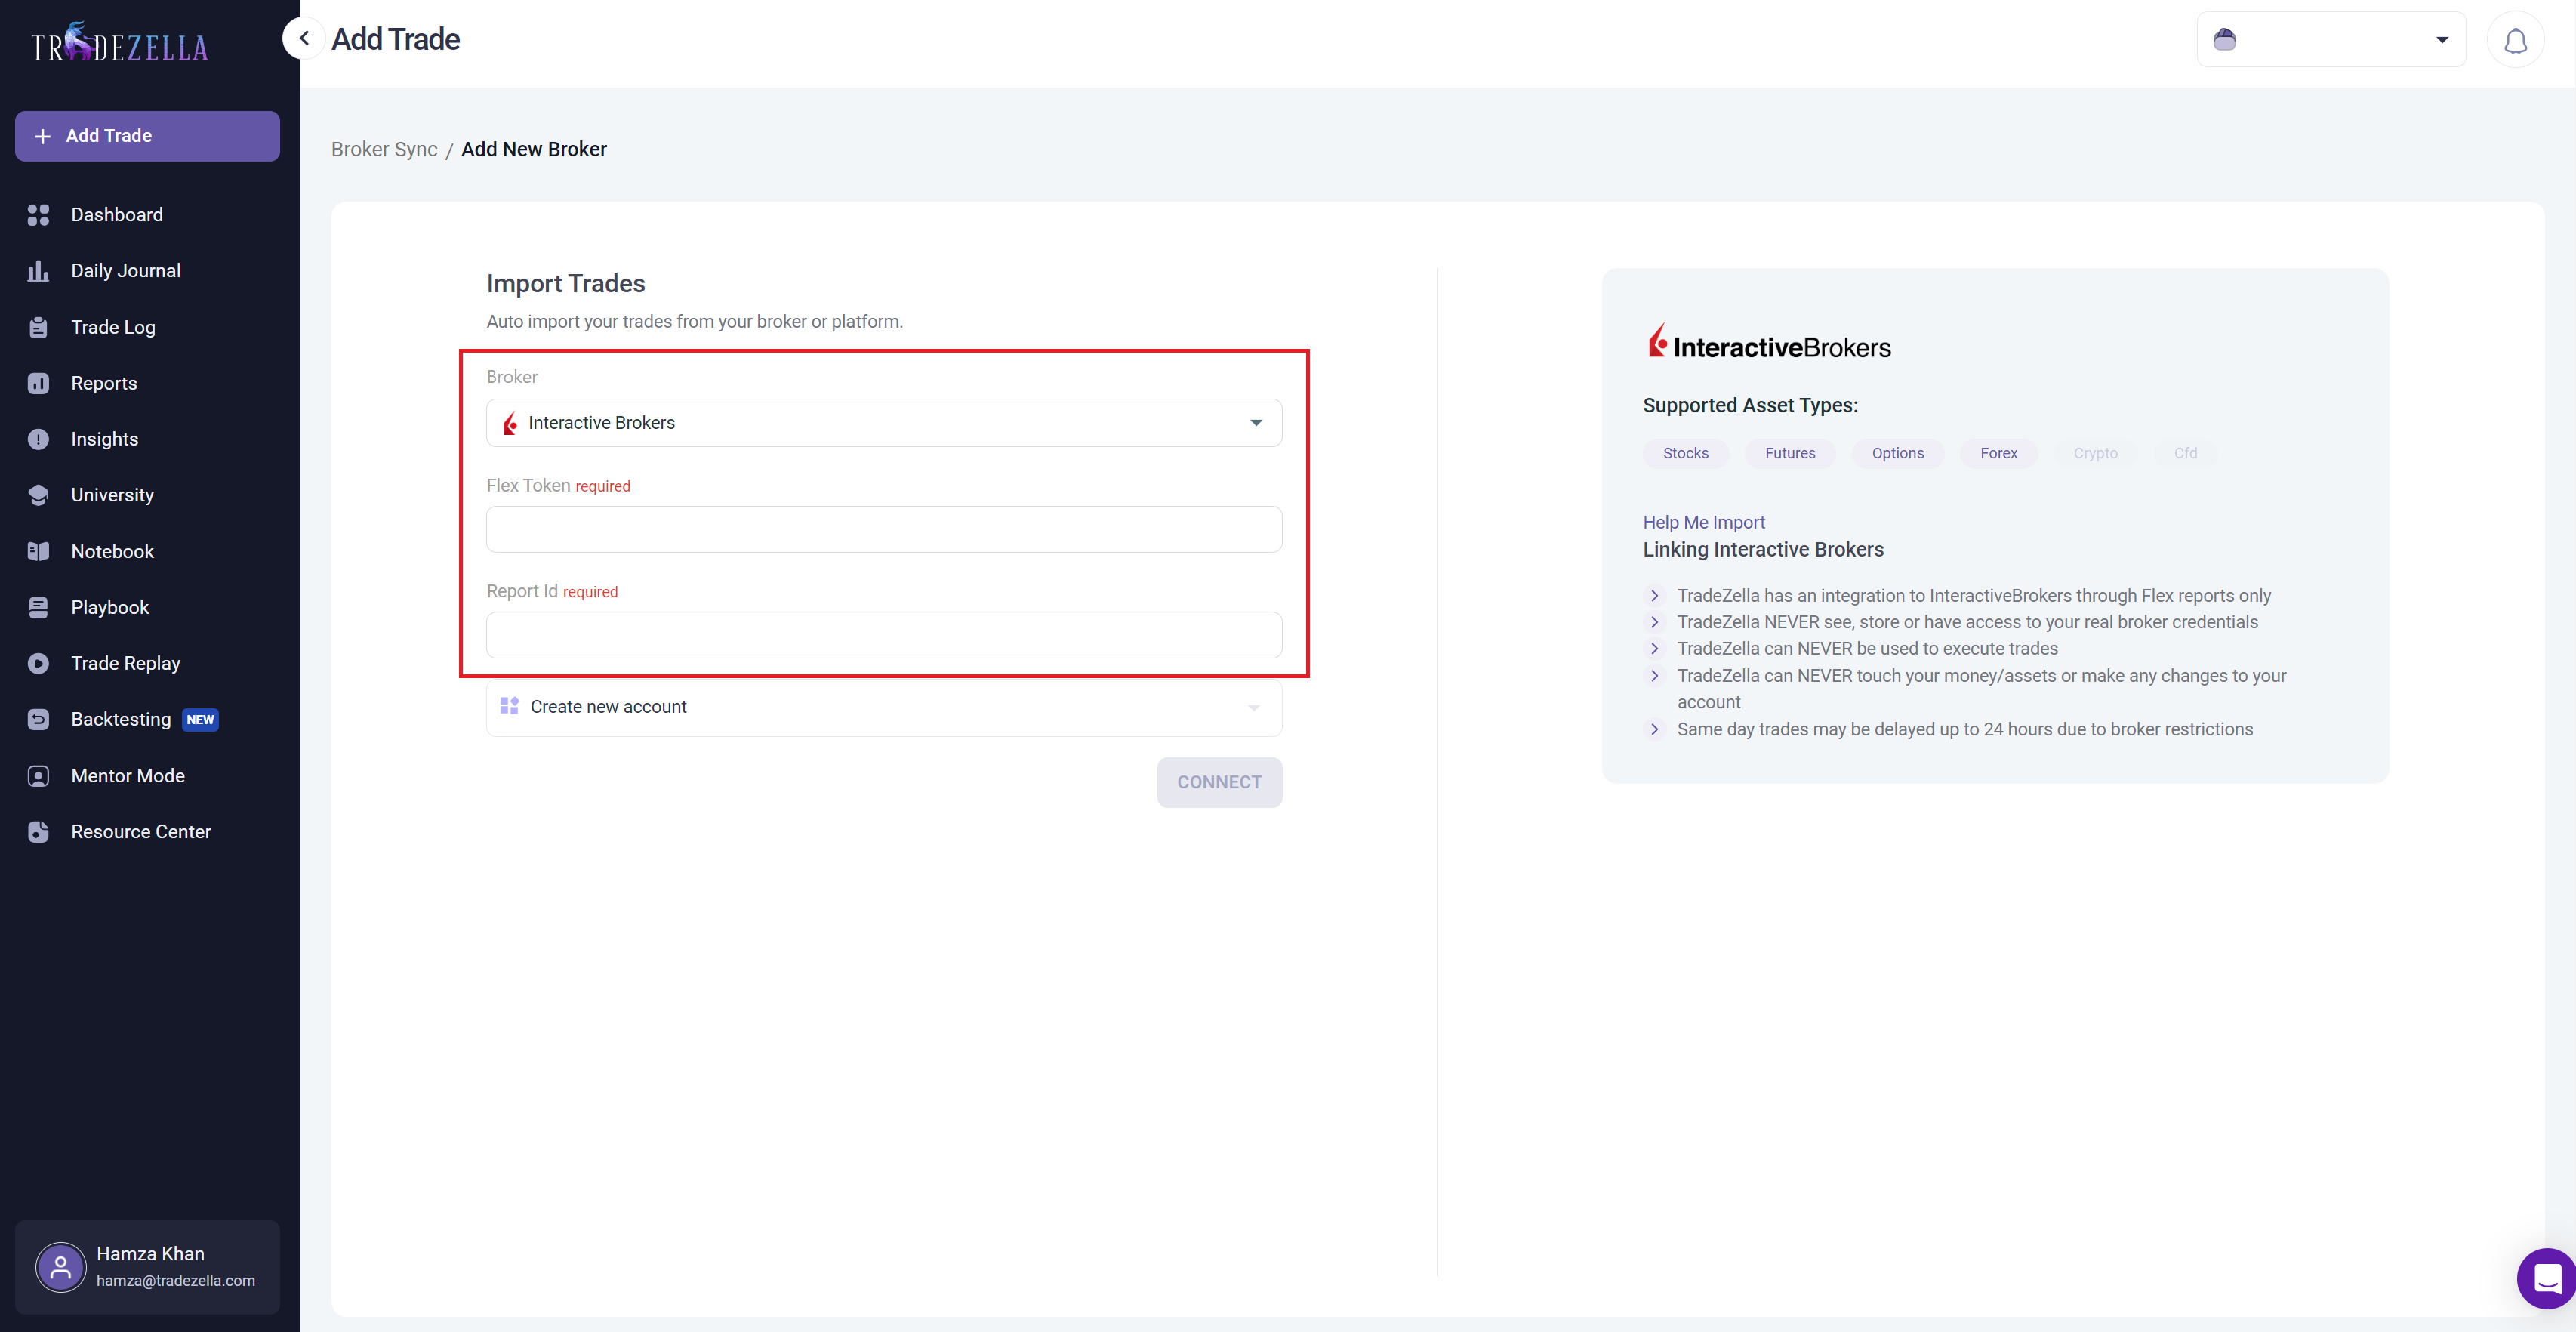Click the notification bell icon
The image size is (2576, 1332).
coord(2514,40)
